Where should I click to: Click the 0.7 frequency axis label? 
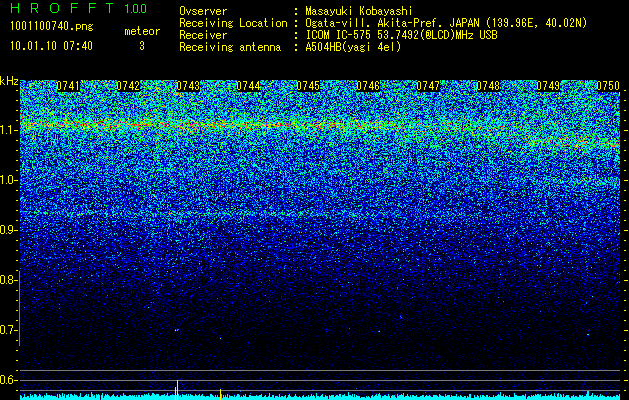pos(7,330)
